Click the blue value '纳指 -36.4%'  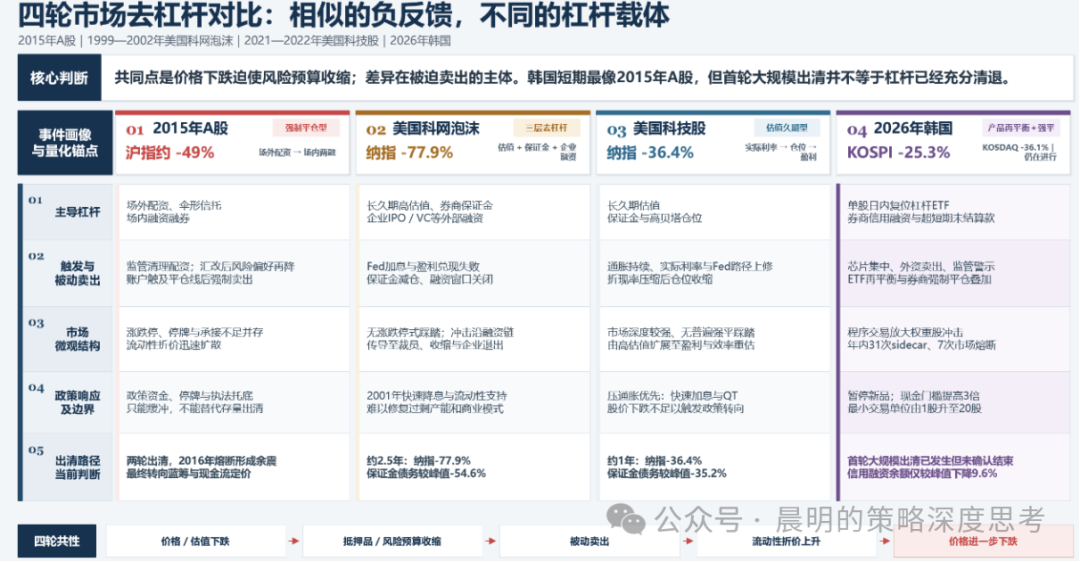(x=650, y=152)
